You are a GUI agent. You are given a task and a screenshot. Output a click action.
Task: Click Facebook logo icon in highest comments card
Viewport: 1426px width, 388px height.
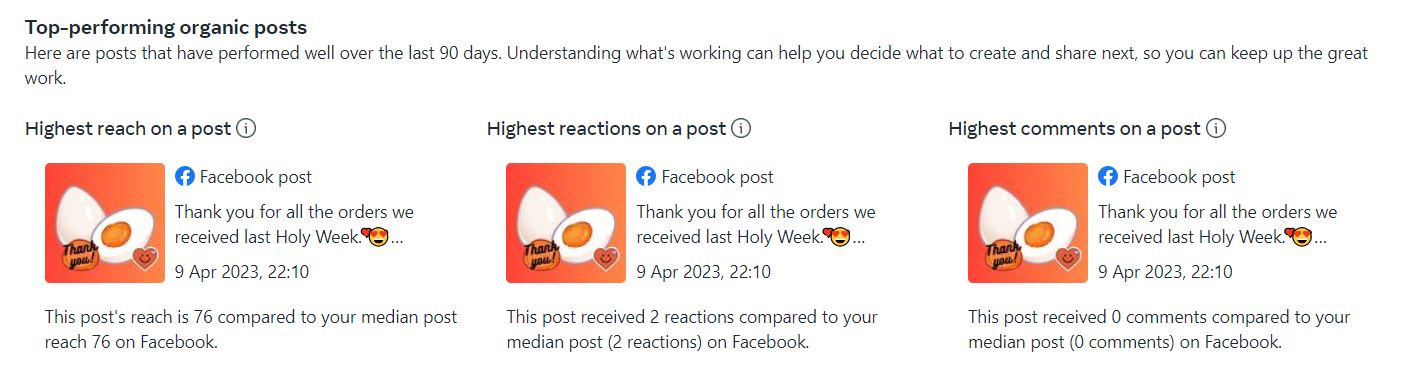pyautogui.click(x=1108, y=177)
